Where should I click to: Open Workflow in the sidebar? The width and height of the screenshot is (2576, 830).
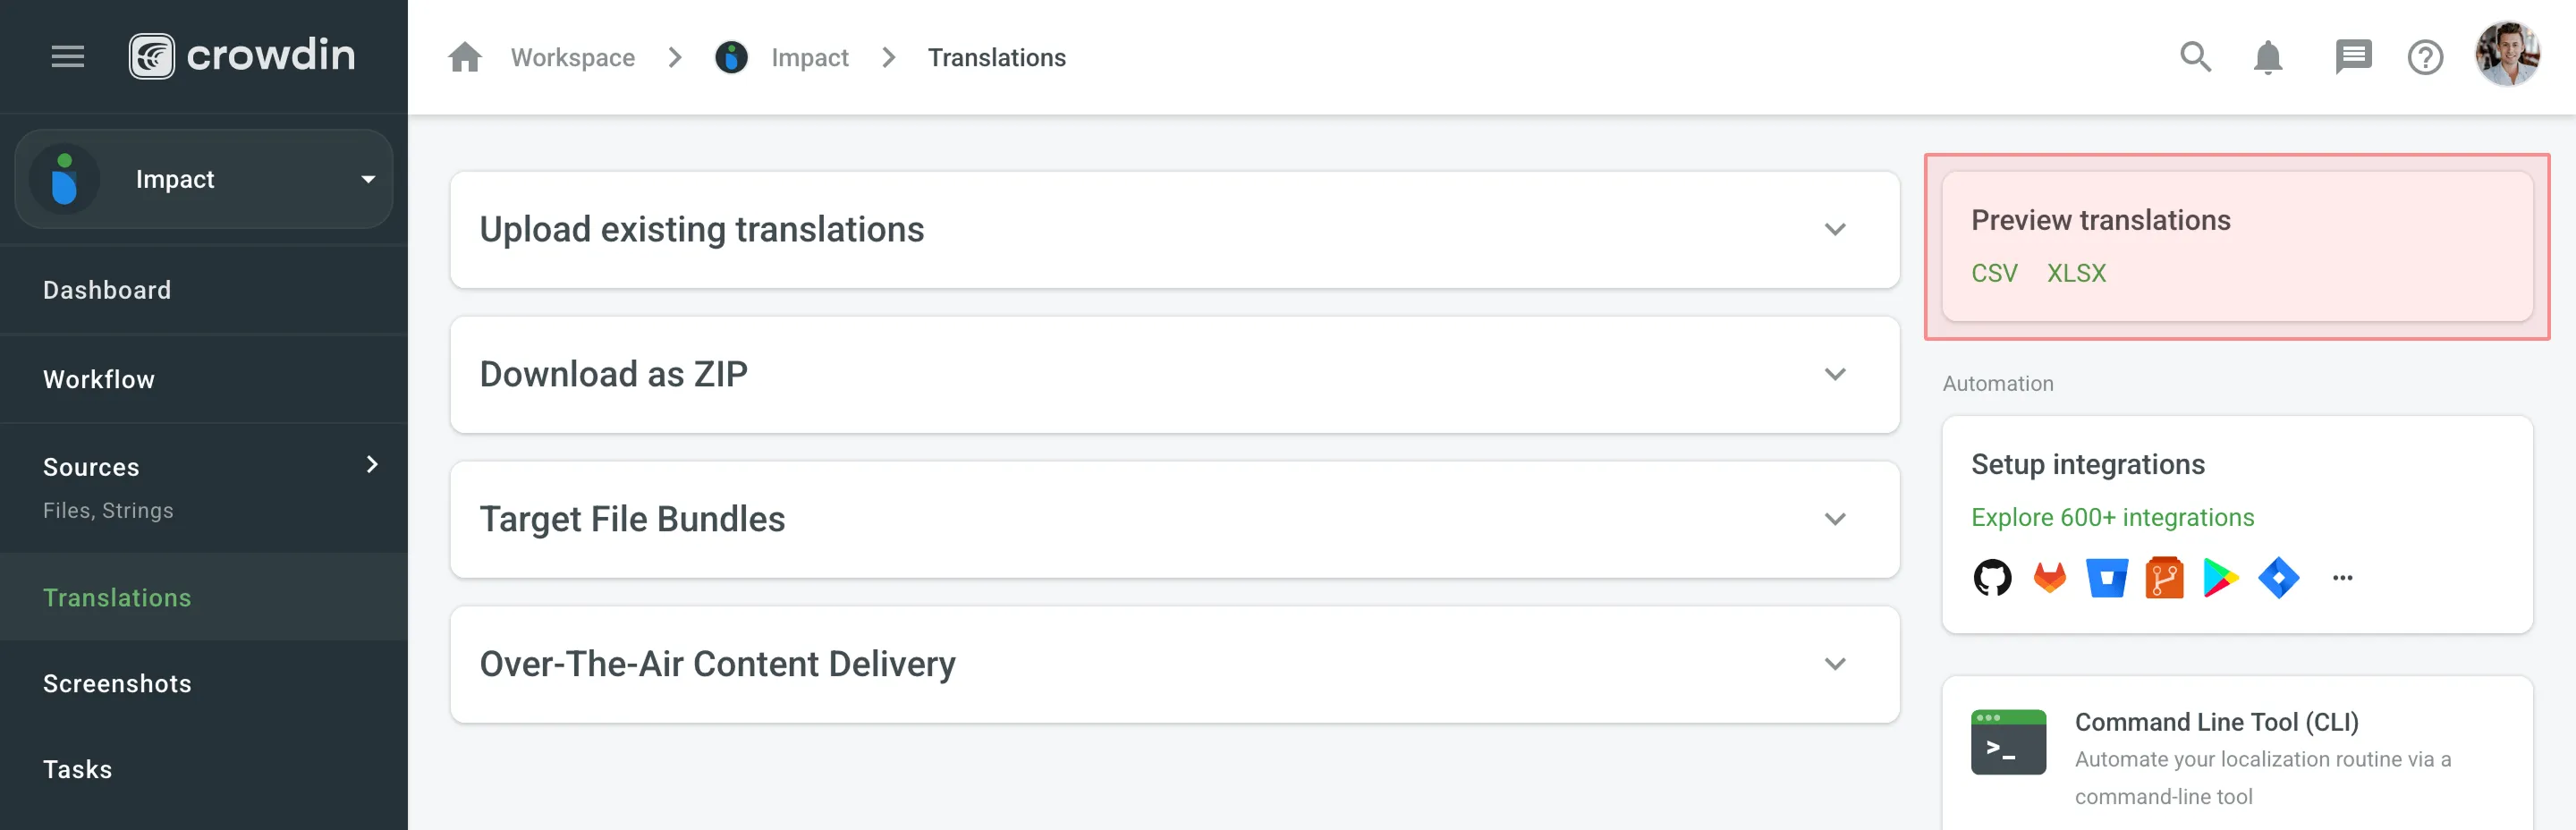click(x=99, y=380)
